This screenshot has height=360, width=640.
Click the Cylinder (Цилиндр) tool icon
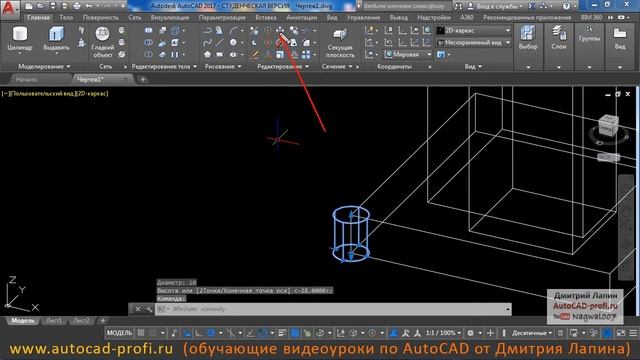[20, 35]
